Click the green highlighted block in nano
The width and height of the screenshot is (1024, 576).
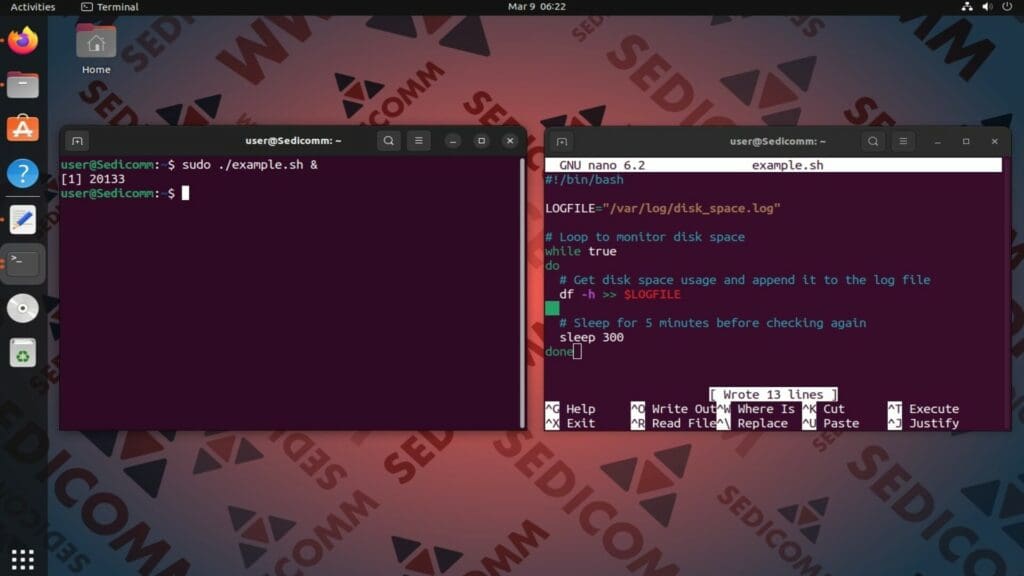[x=552, y=308]
